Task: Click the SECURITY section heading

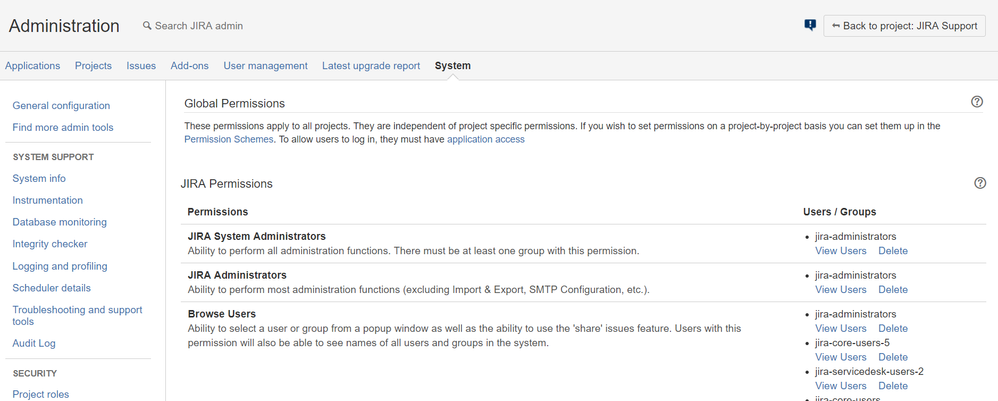Action: click(35, 373)
